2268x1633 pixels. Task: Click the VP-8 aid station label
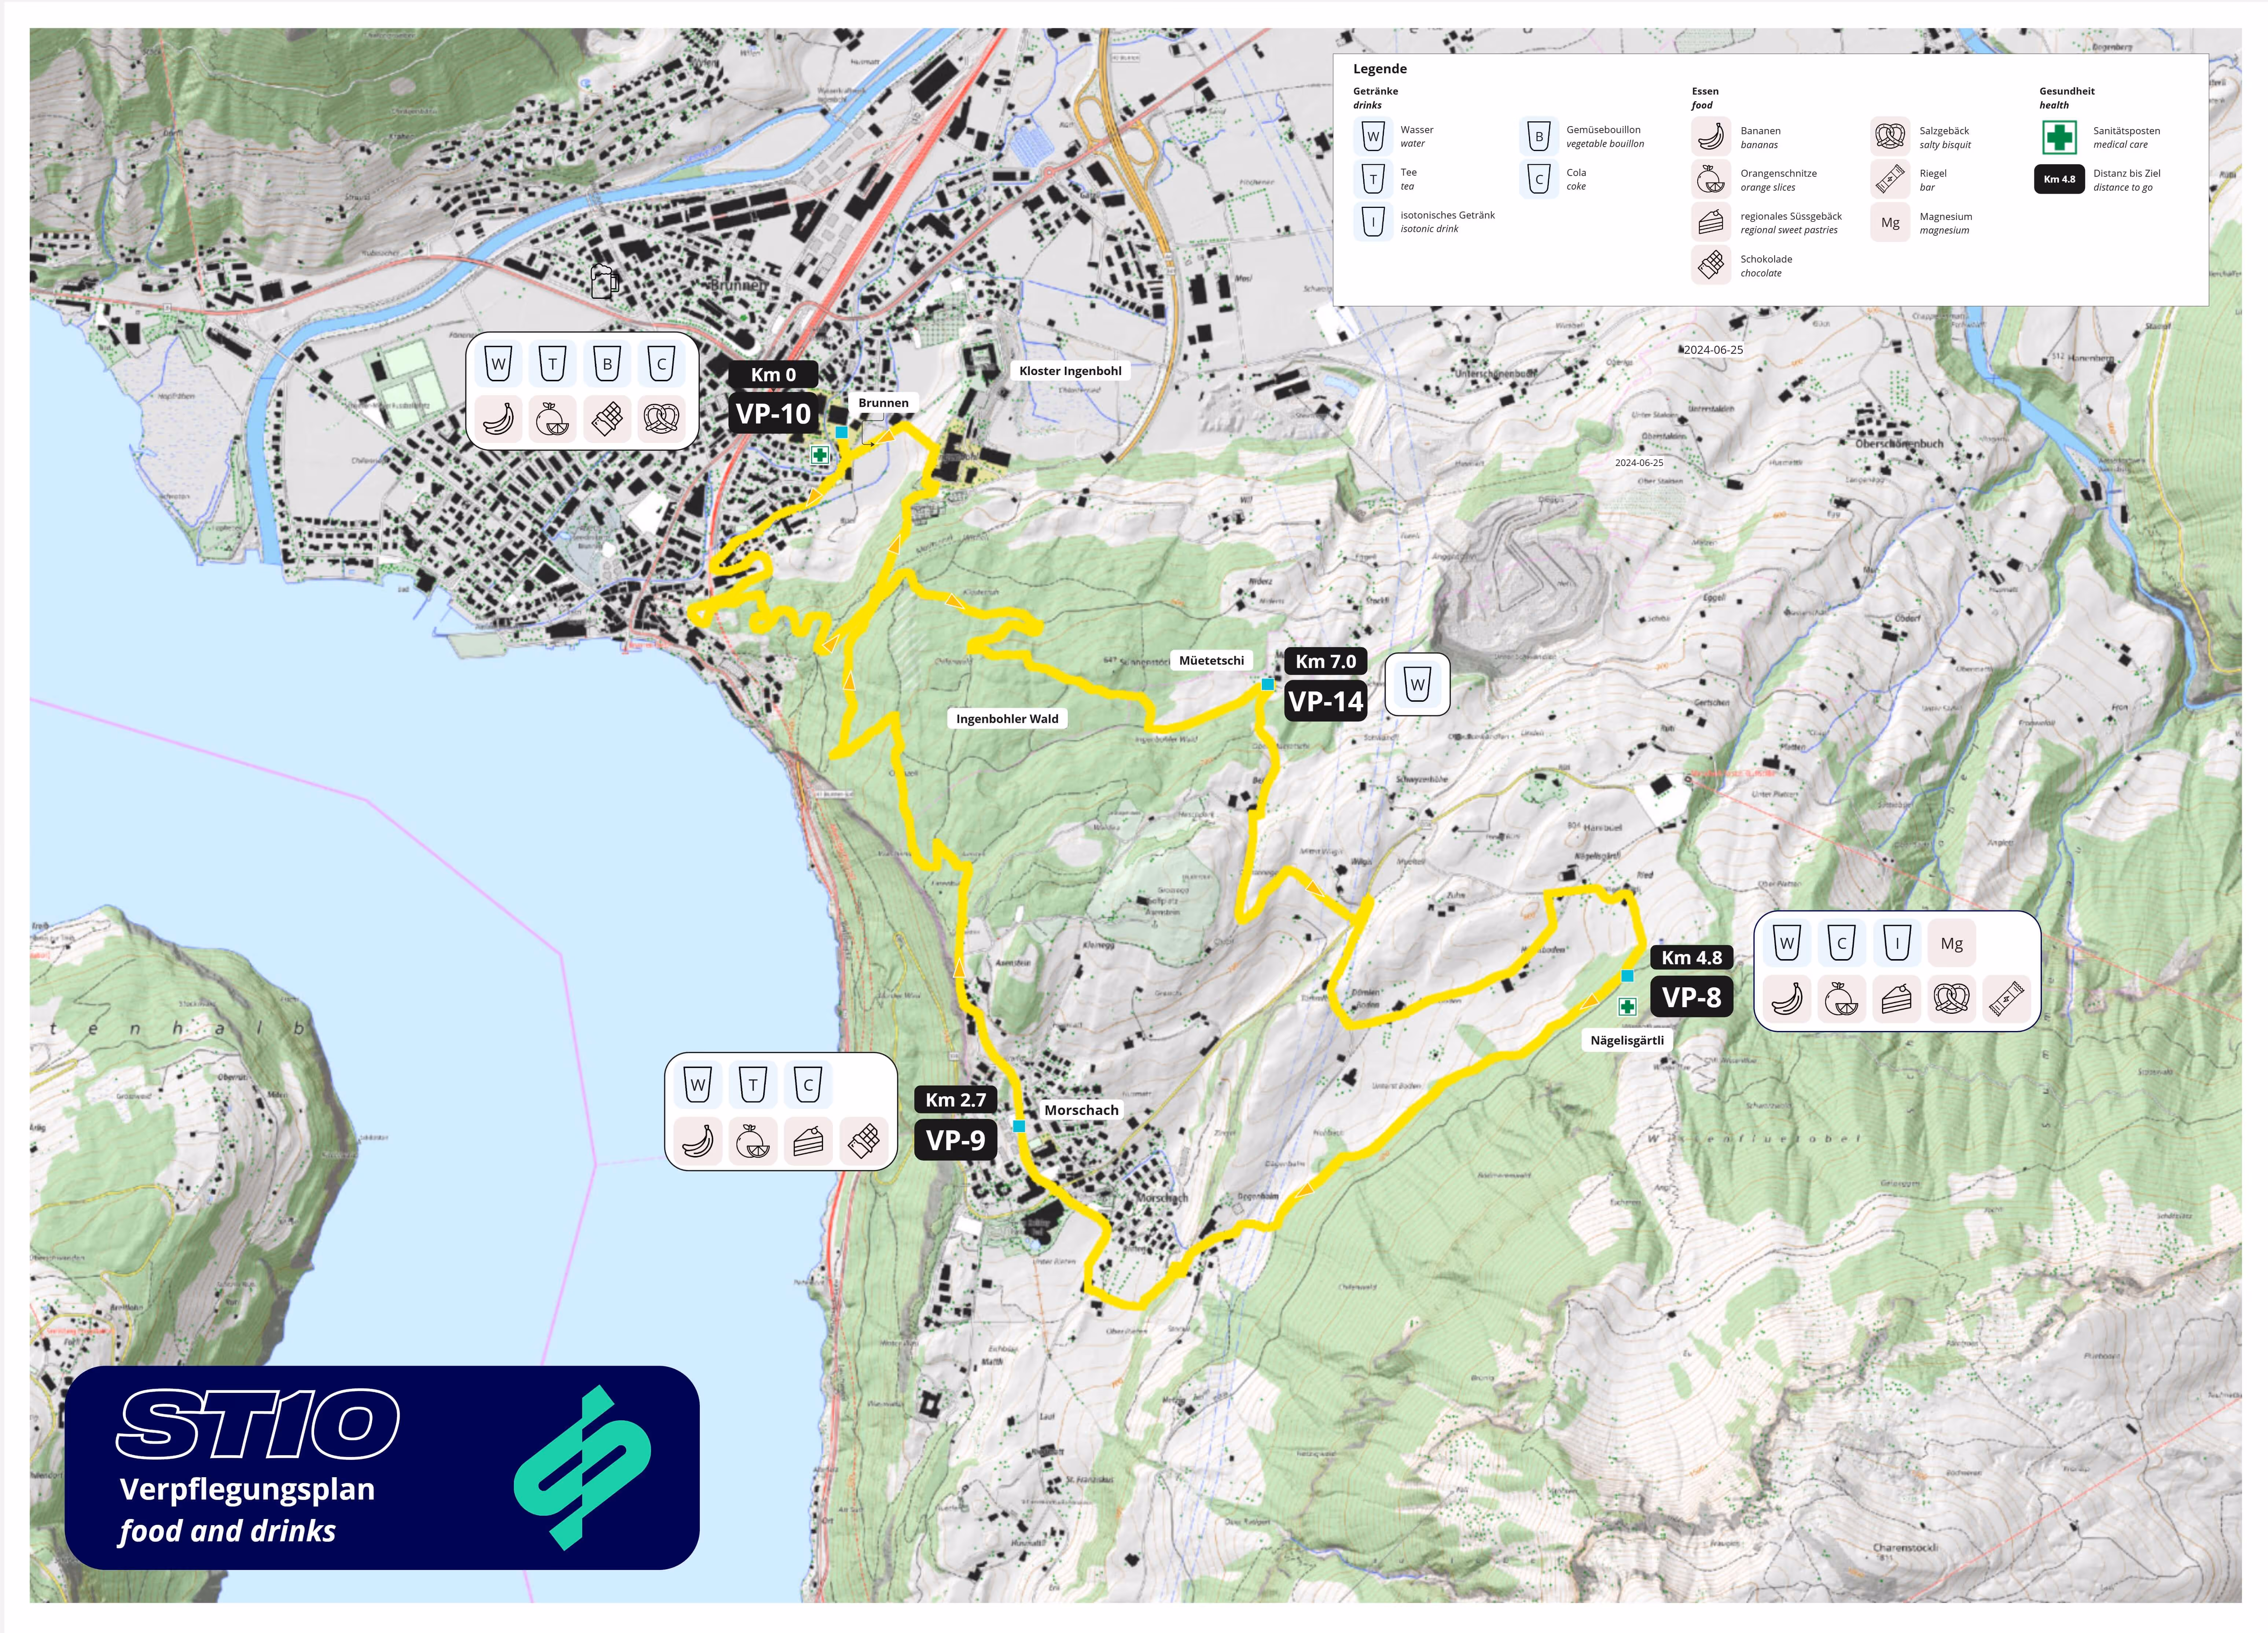pos(1692,997)
